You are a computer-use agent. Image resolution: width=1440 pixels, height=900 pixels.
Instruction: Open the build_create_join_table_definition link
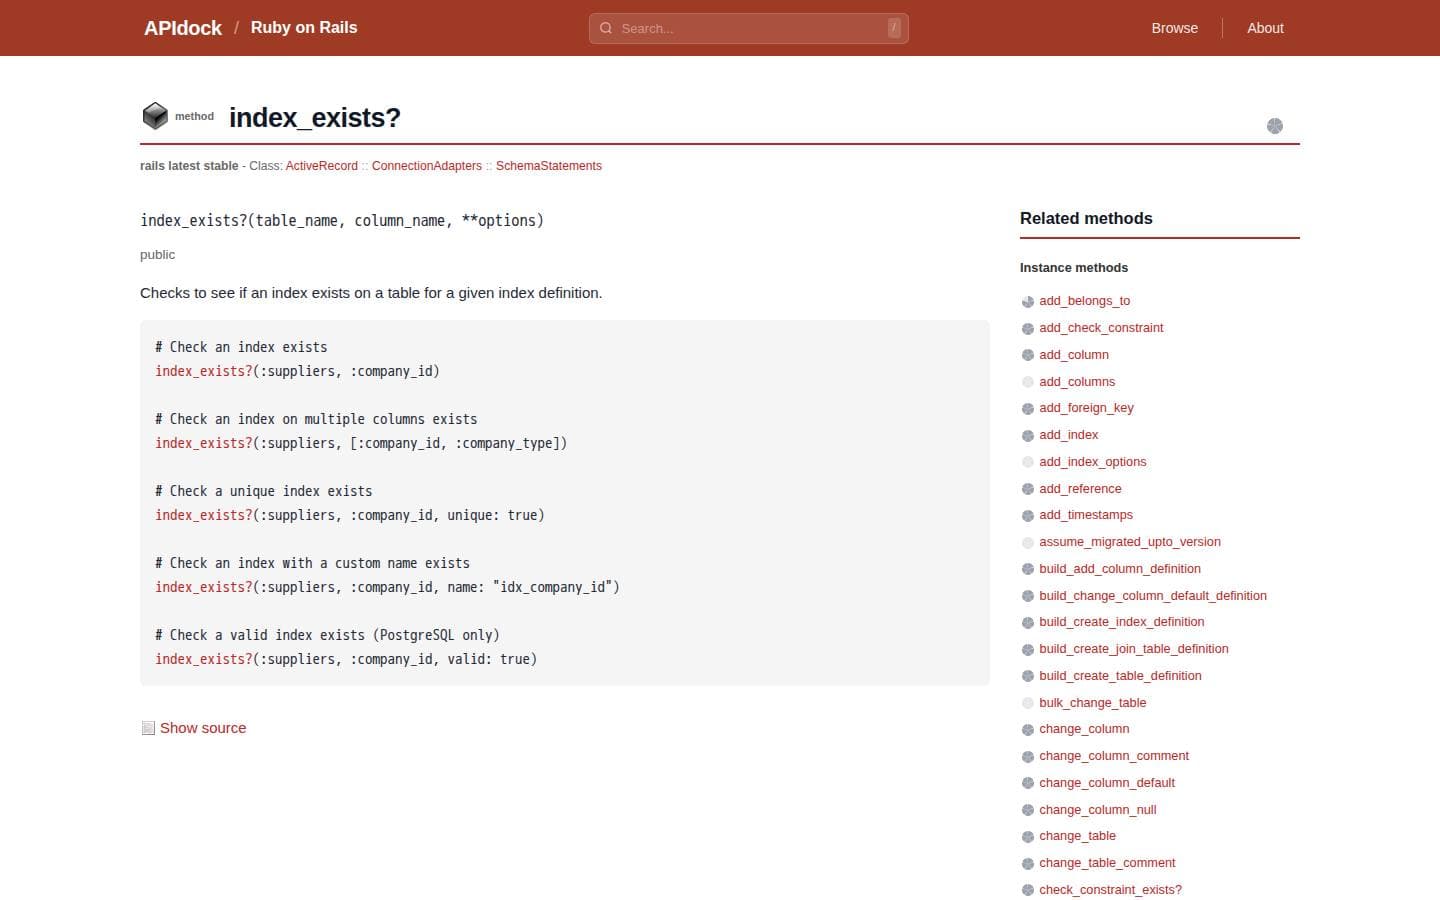pyautogui.click(x=1134, y=649)
